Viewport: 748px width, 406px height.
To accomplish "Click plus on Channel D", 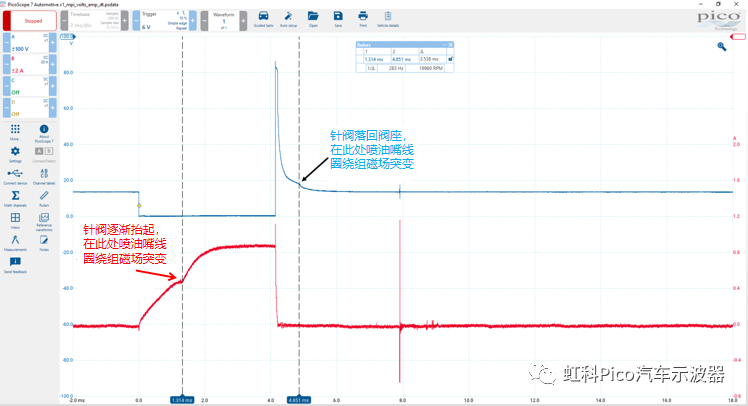I will pos(52,108).
